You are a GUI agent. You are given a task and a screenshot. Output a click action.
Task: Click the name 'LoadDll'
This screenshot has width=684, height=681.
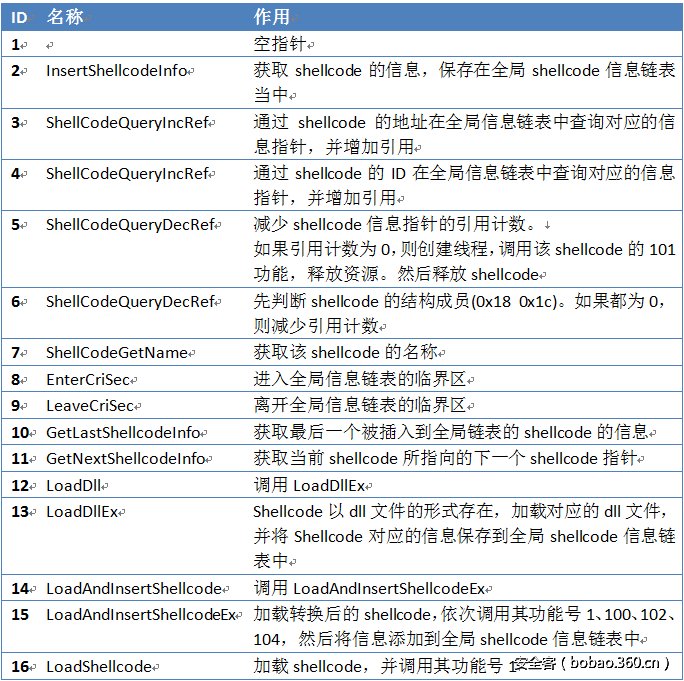pyautogui.click(x=74, y=486)
